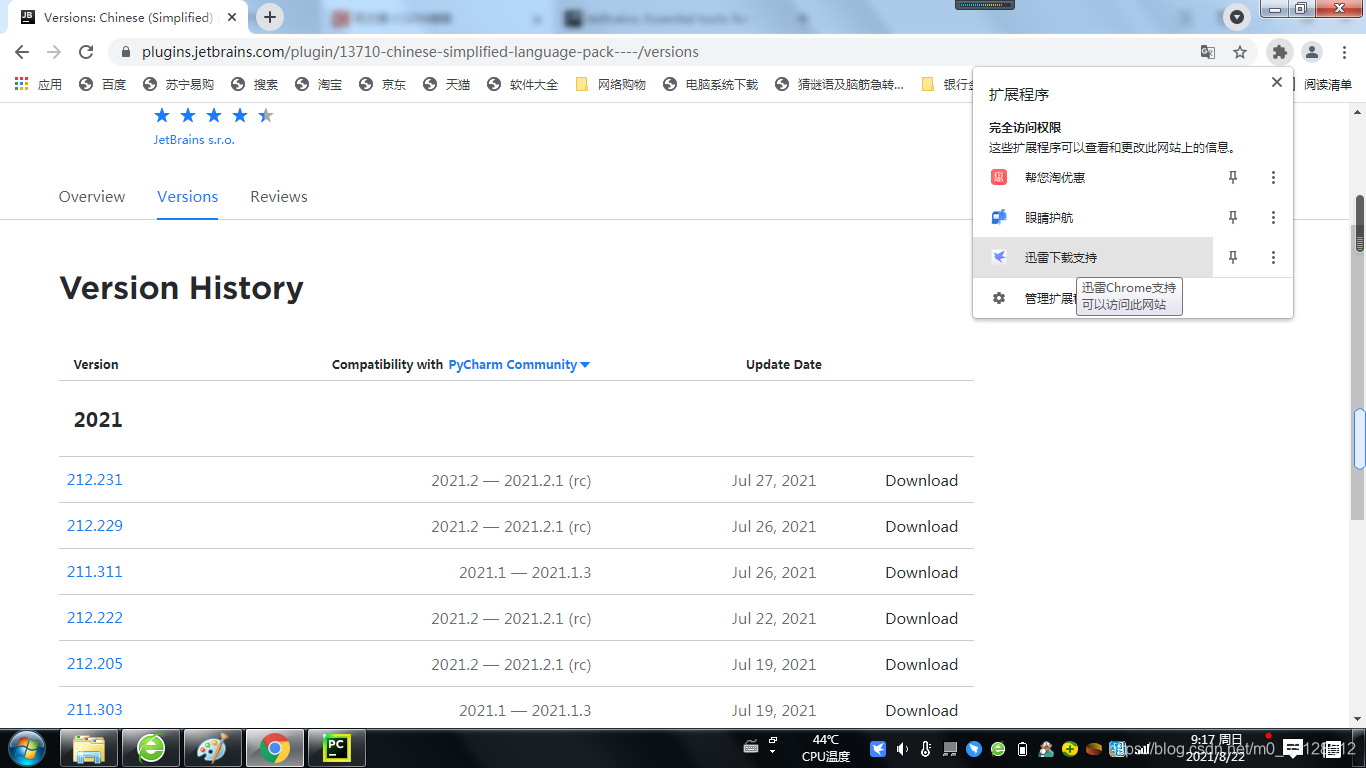This screenshot has height=768, width=1366.
Task: Open version 212.222 link
Action: 95,618
